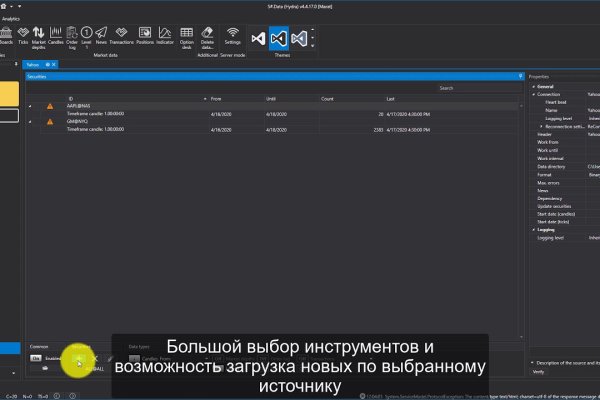This screenshot has width=600, height=400.
Task: Open the News panel icon
Action: [x=100, y=38]
